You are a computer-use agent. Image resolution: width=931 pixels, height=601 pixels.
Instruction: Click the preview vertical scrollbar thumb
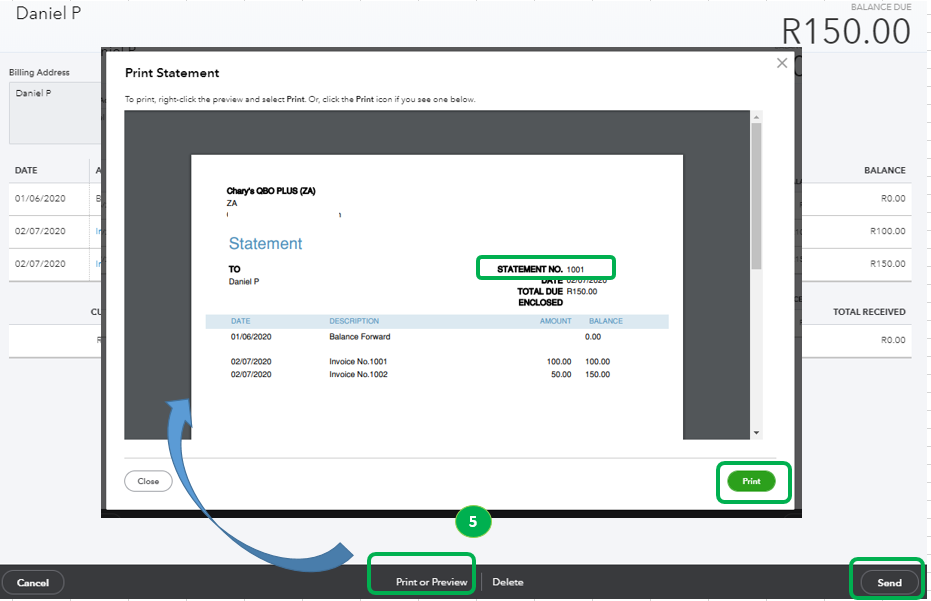tap(756, 196)
